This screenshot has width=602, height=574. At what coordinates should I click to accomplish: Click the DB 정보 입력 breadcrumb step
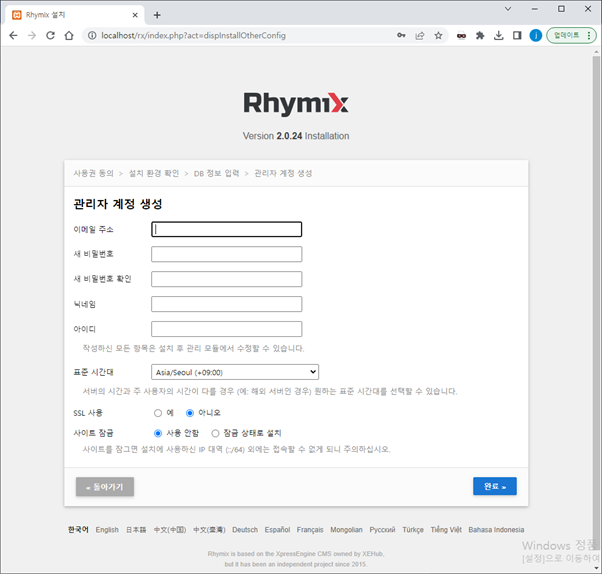217,173
